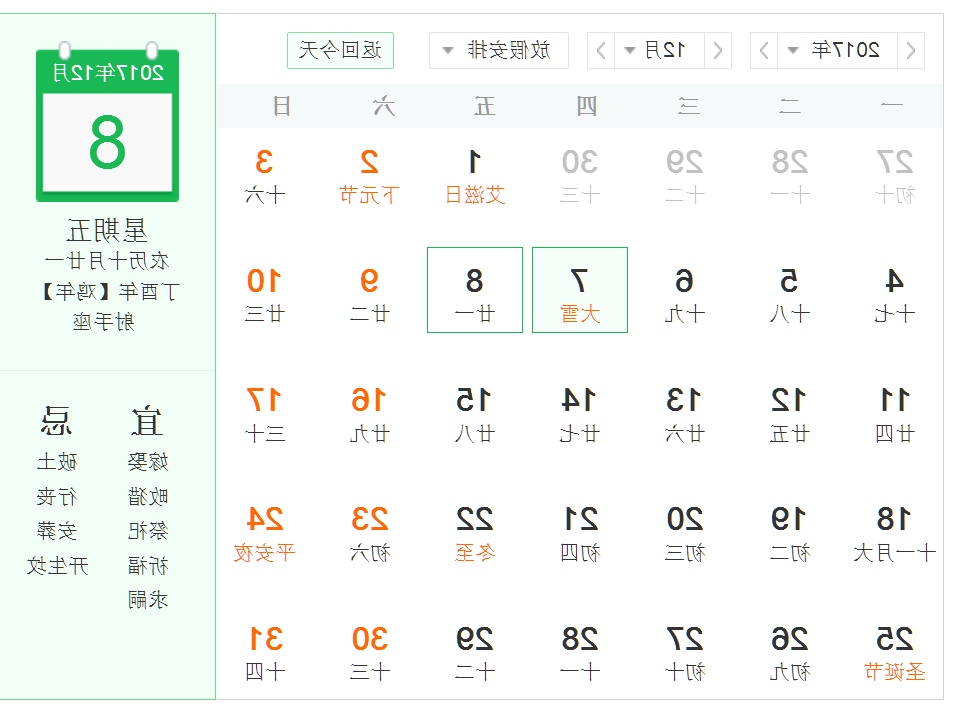Viewport: 955px width, 711px height.
Task: Expand the 放假安排 holiday dropdown
Action: pyautogui.click(x=499, y=50)
